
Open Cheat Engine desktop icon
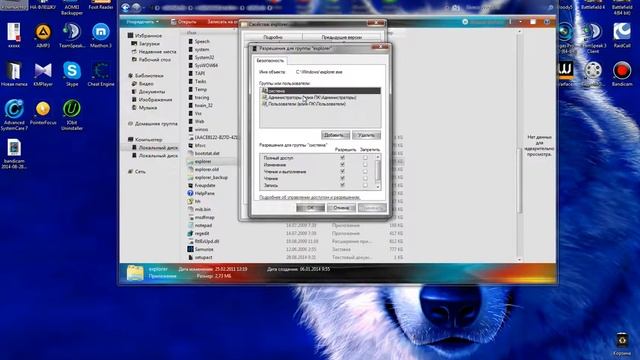pyautogui.click(x=101, y=74)
